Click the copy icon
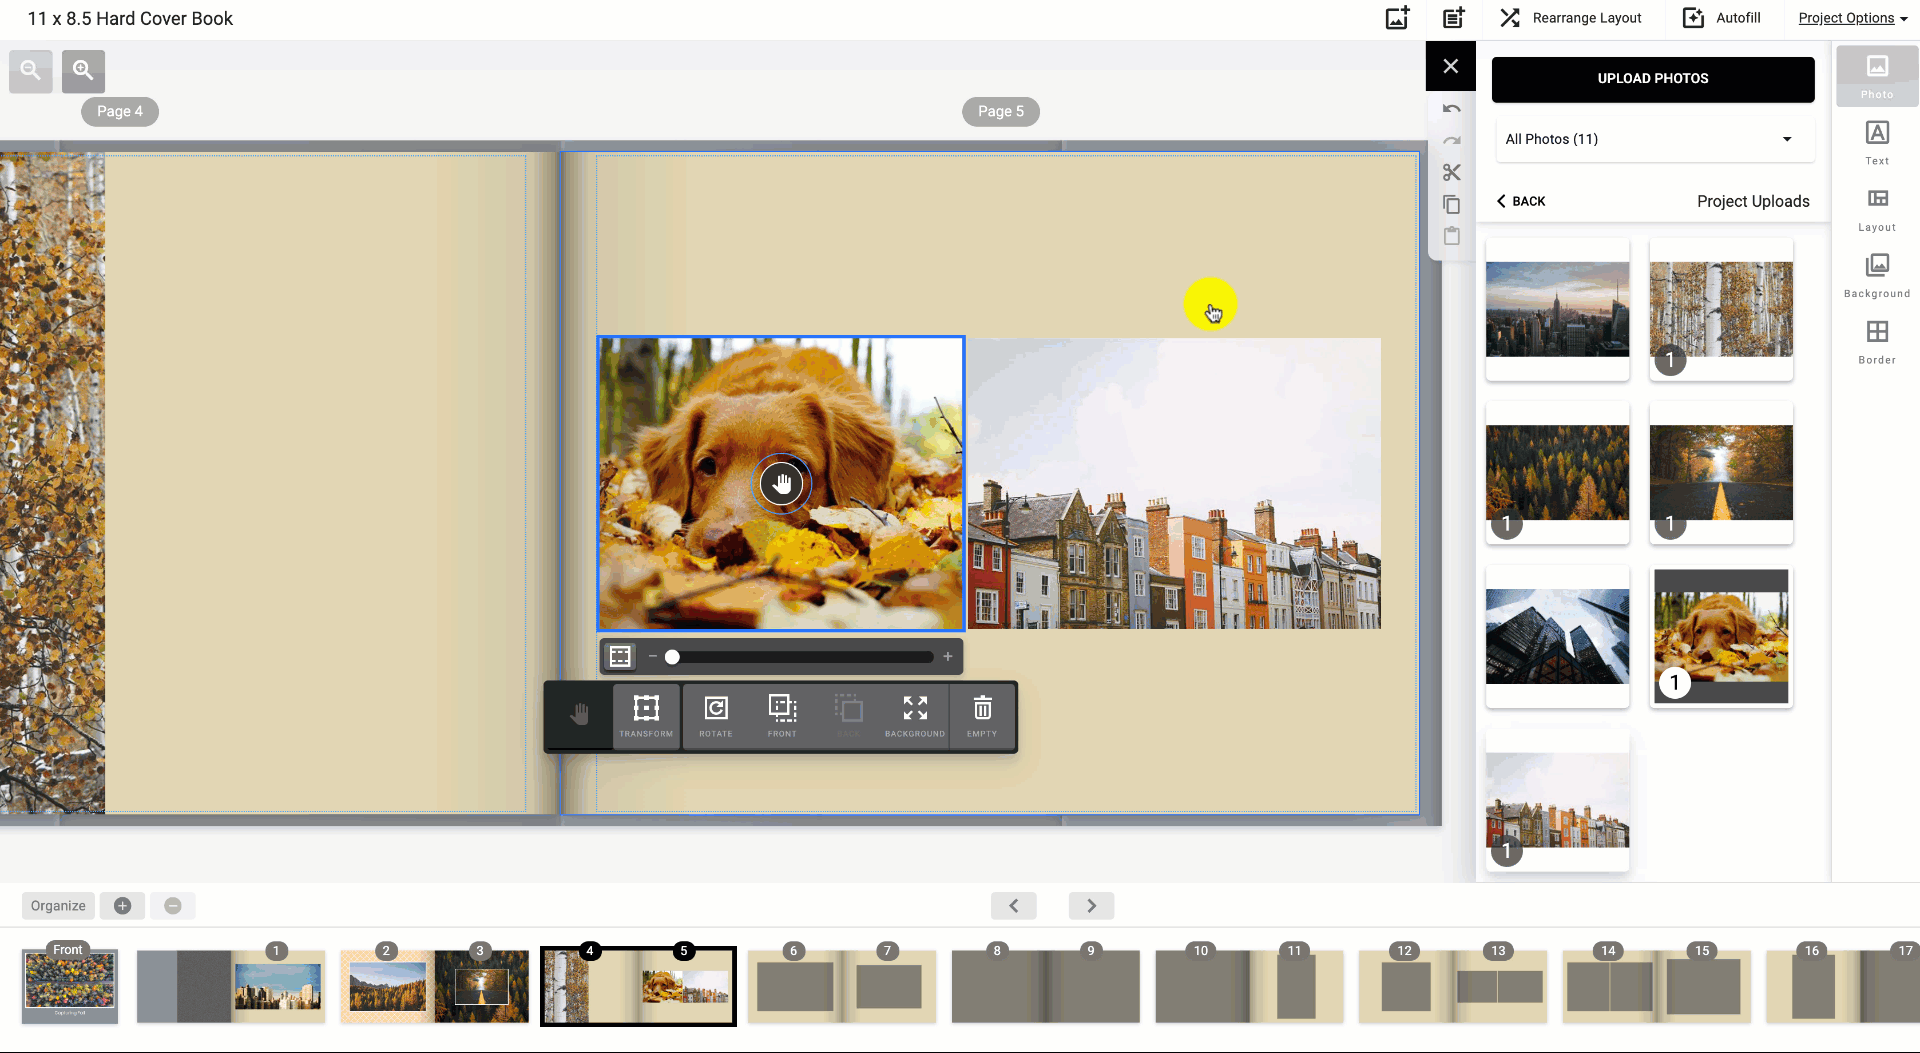The height and width of the screenshot is (1053, 1920). (1452, 205)
